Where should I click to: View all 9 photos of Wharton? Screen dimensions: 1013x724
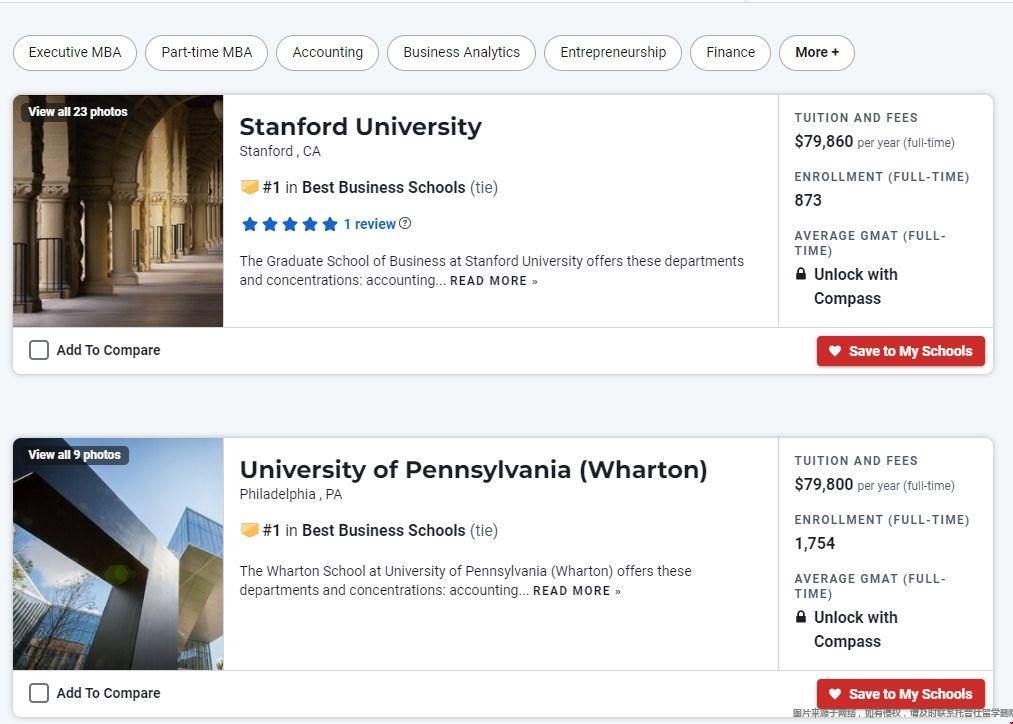(74, 455)
